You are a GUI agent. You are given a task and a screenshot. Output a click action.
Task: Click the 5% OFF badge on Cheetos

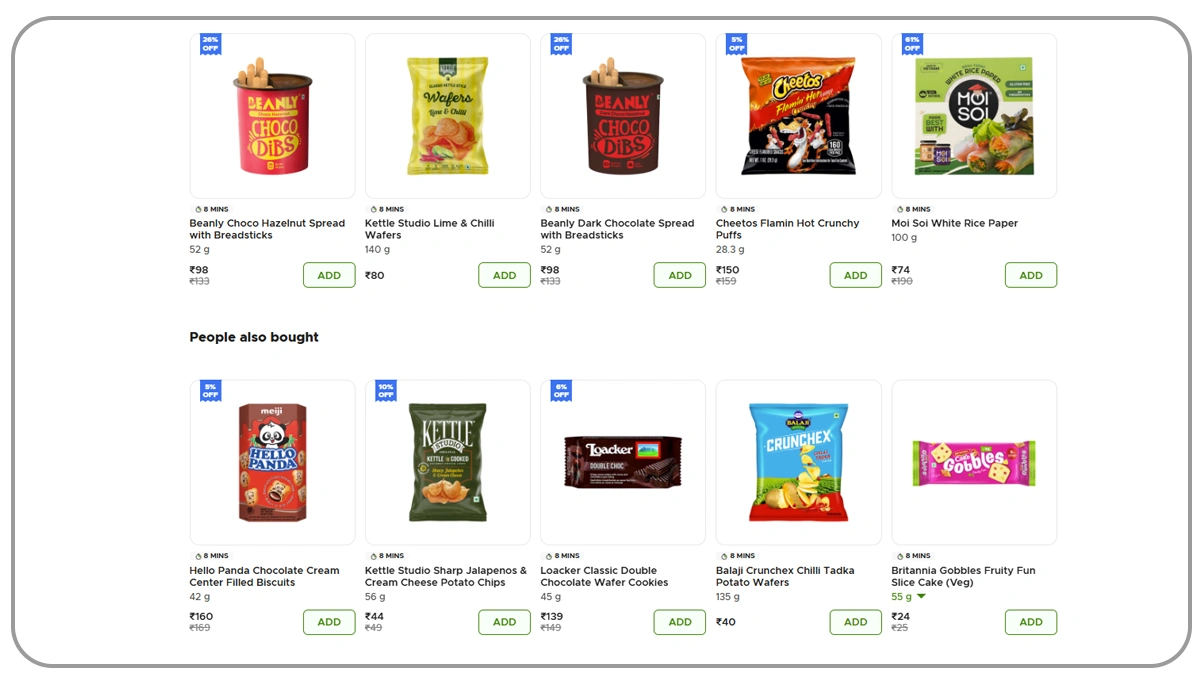tap(737, 44)
